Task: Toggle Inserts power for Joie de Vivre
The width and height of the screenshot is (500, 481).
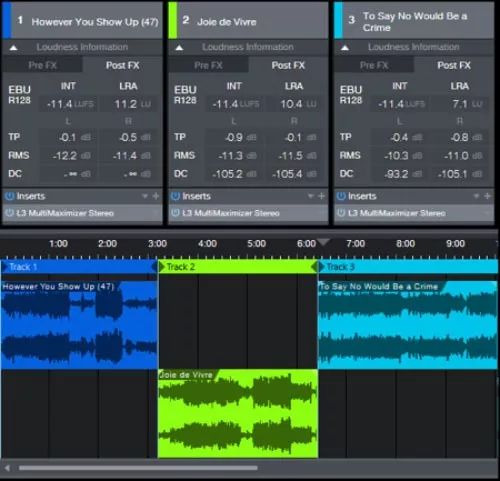Action: [175, 196]
